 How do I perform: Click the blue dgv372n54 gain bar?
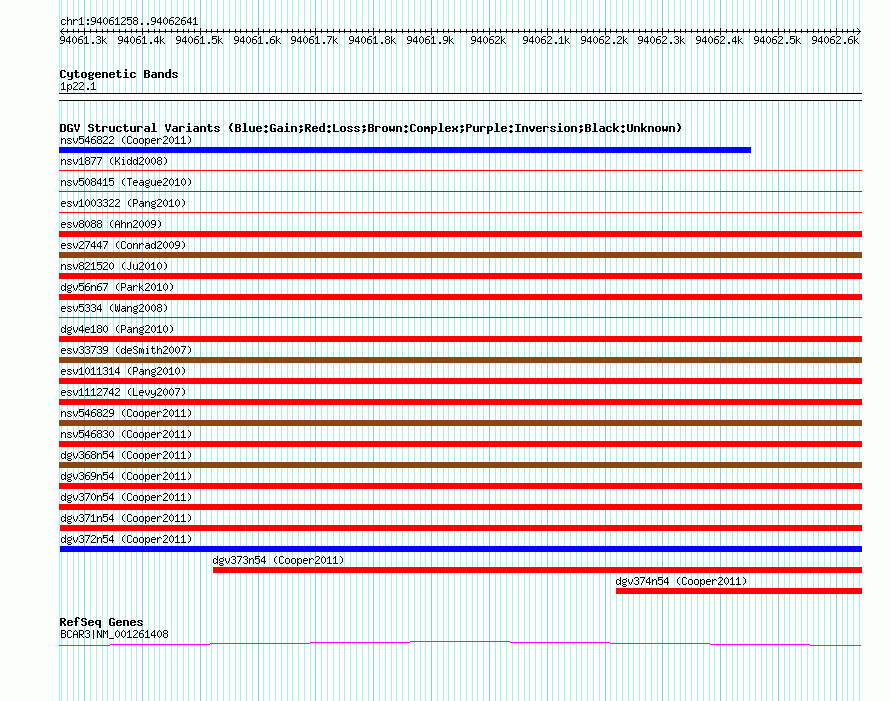[460, 549]
